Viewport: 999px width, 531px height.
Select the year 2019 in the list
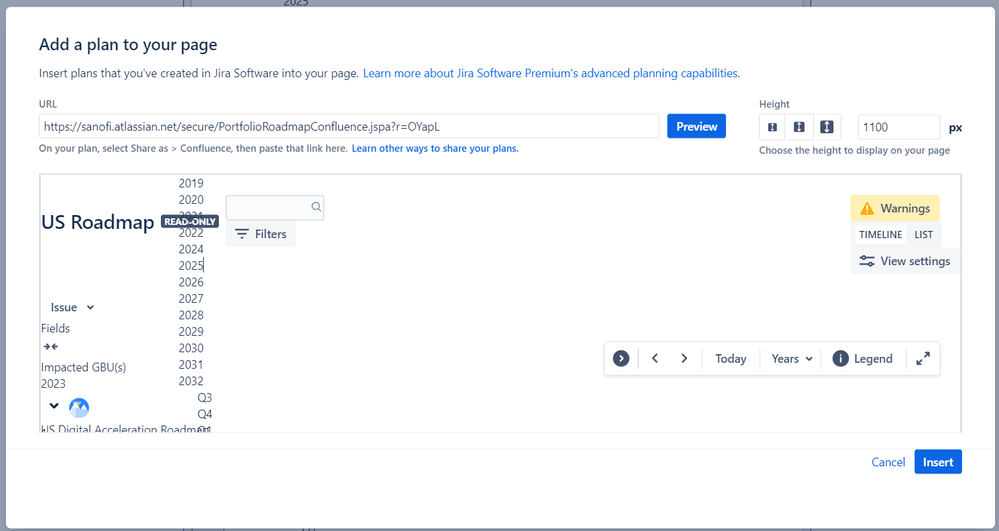[191, 184]
